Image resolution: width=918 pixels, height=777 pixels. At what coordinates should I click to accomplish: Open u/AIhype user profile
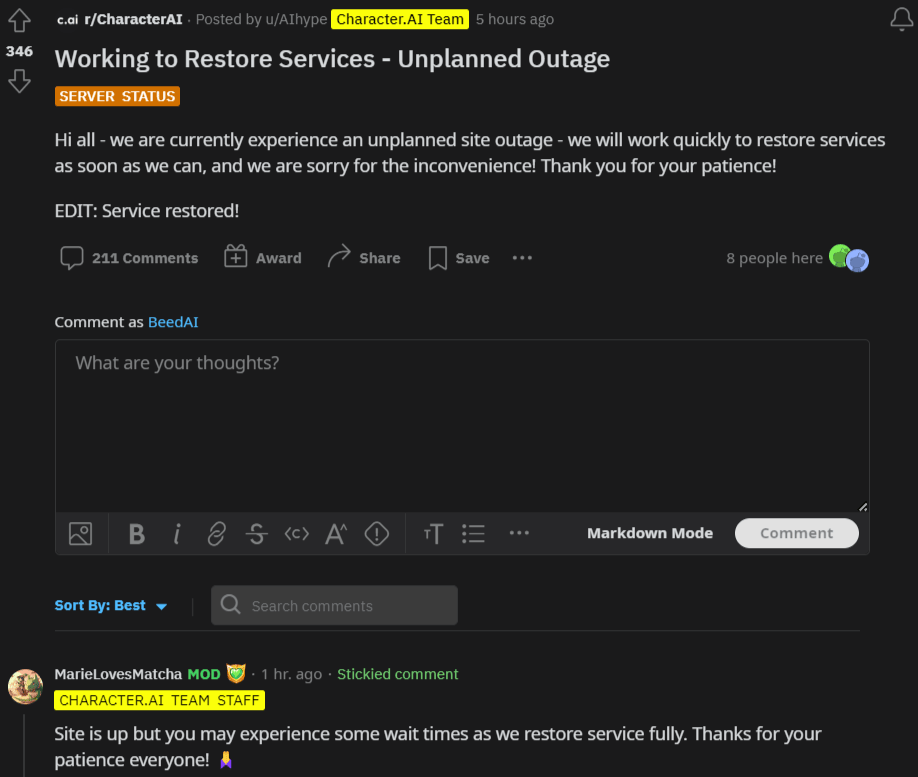click(296, 19)
